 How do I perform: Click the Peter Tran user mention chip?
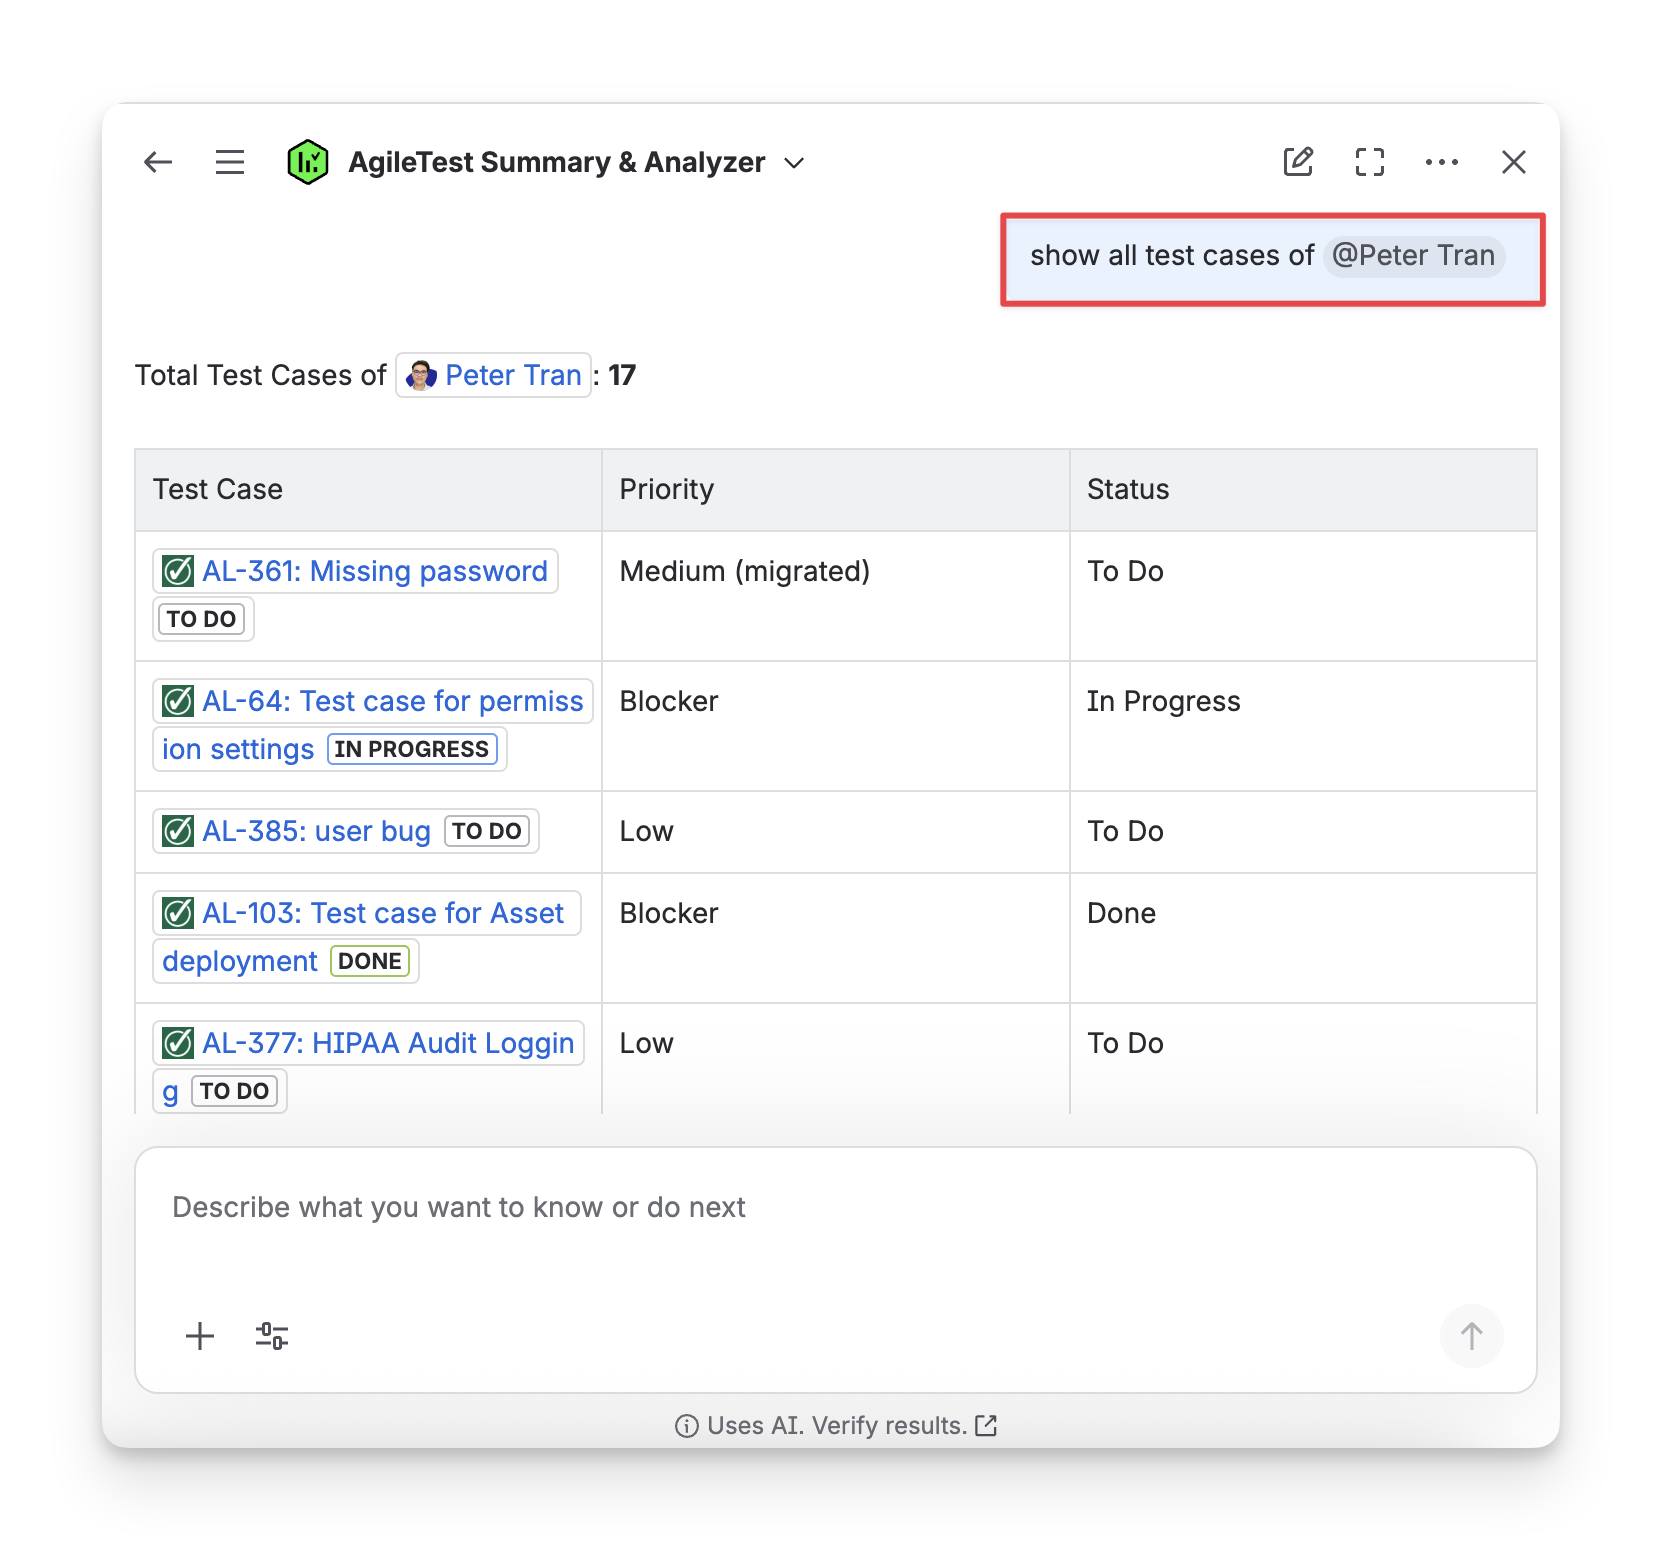point(494,375)
